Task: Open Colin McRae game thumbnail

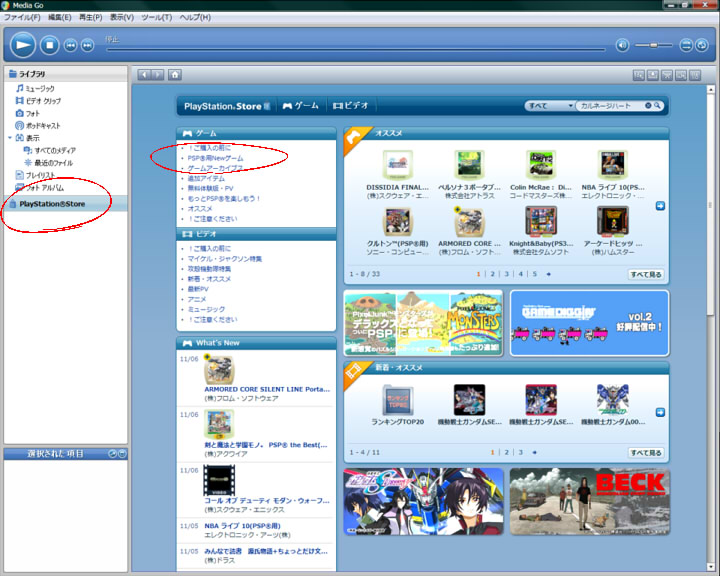Action: [x=540, y=164]
